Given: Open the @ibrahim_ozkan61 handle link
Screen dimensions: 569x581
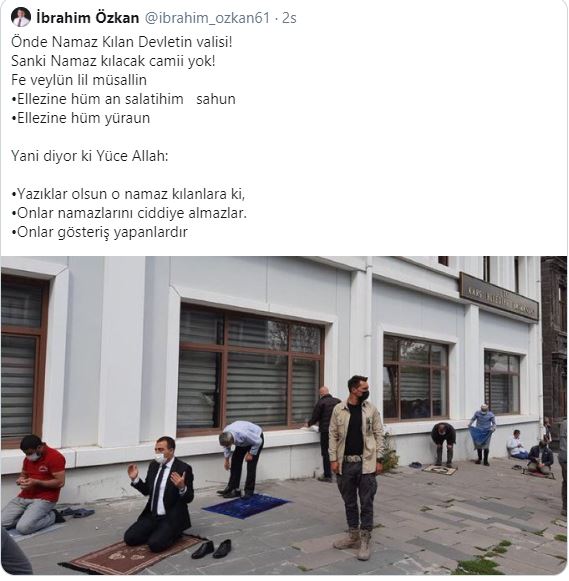Looking at the screenshot, I should point(207,18).
